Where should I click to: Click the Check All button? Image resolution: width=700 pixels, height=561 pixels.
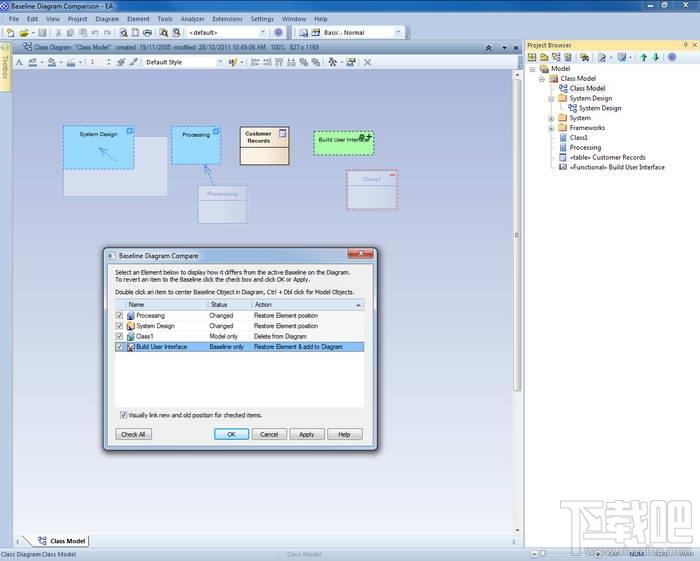click(133, 434)
